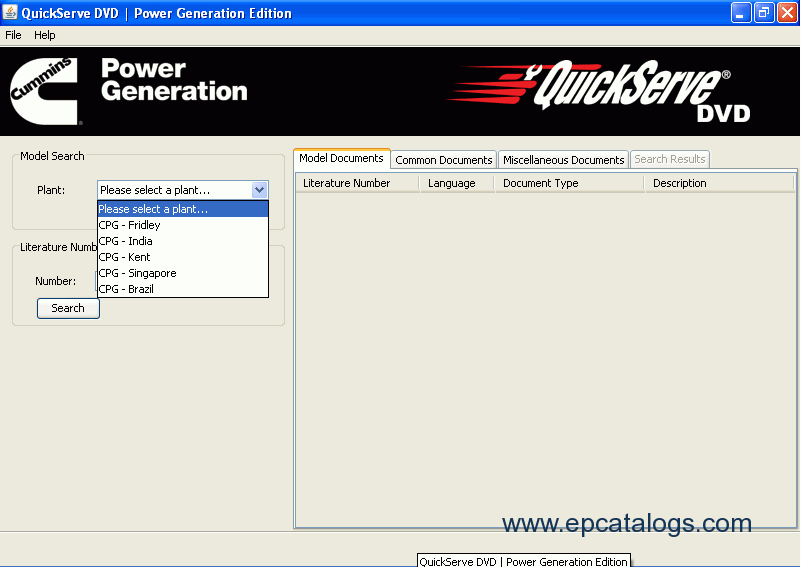Screen dimensions: 801x567
Task: Click the Plant combo box text field
Action: click(x=175, y=190)
